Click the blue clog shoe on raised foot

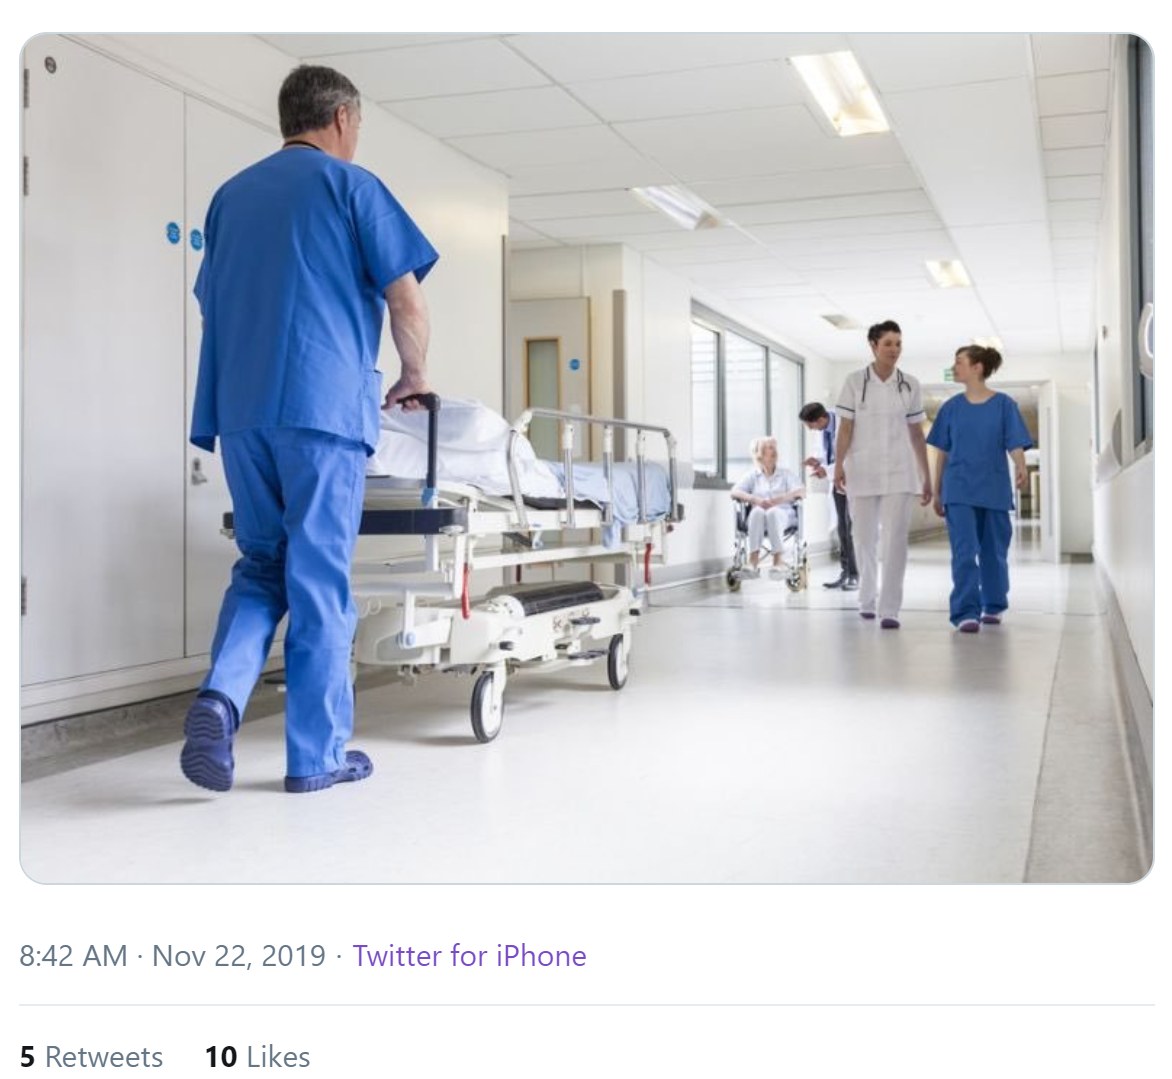[x=209, y=741]
